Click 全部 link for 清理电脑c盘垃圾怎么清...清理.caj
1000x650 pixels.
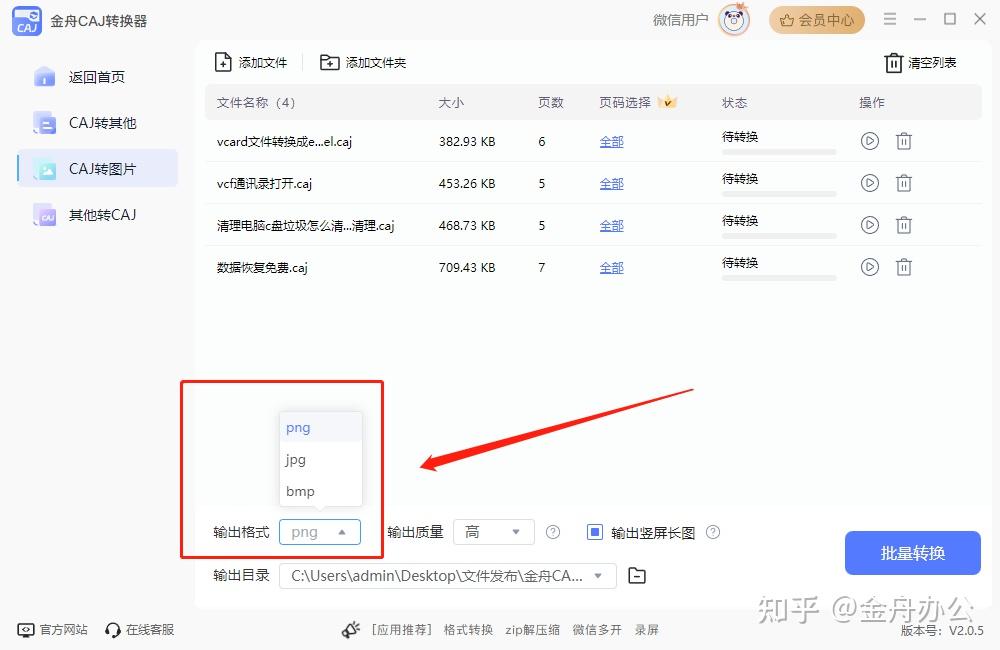[x=611, y=225]
